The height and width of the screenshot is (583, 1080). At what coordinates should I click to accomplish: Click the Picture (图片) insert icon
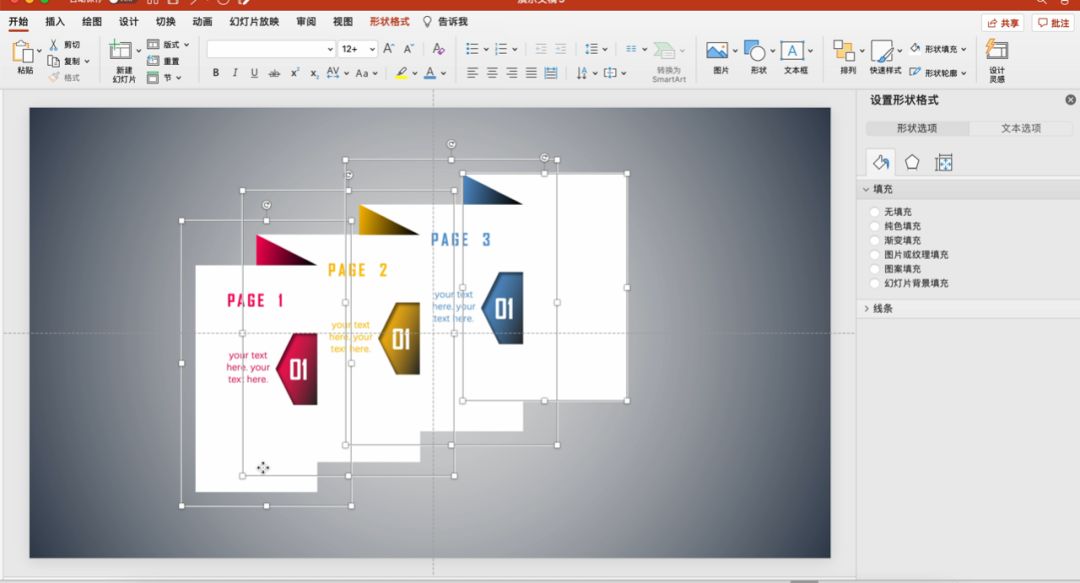pos(717,51)
